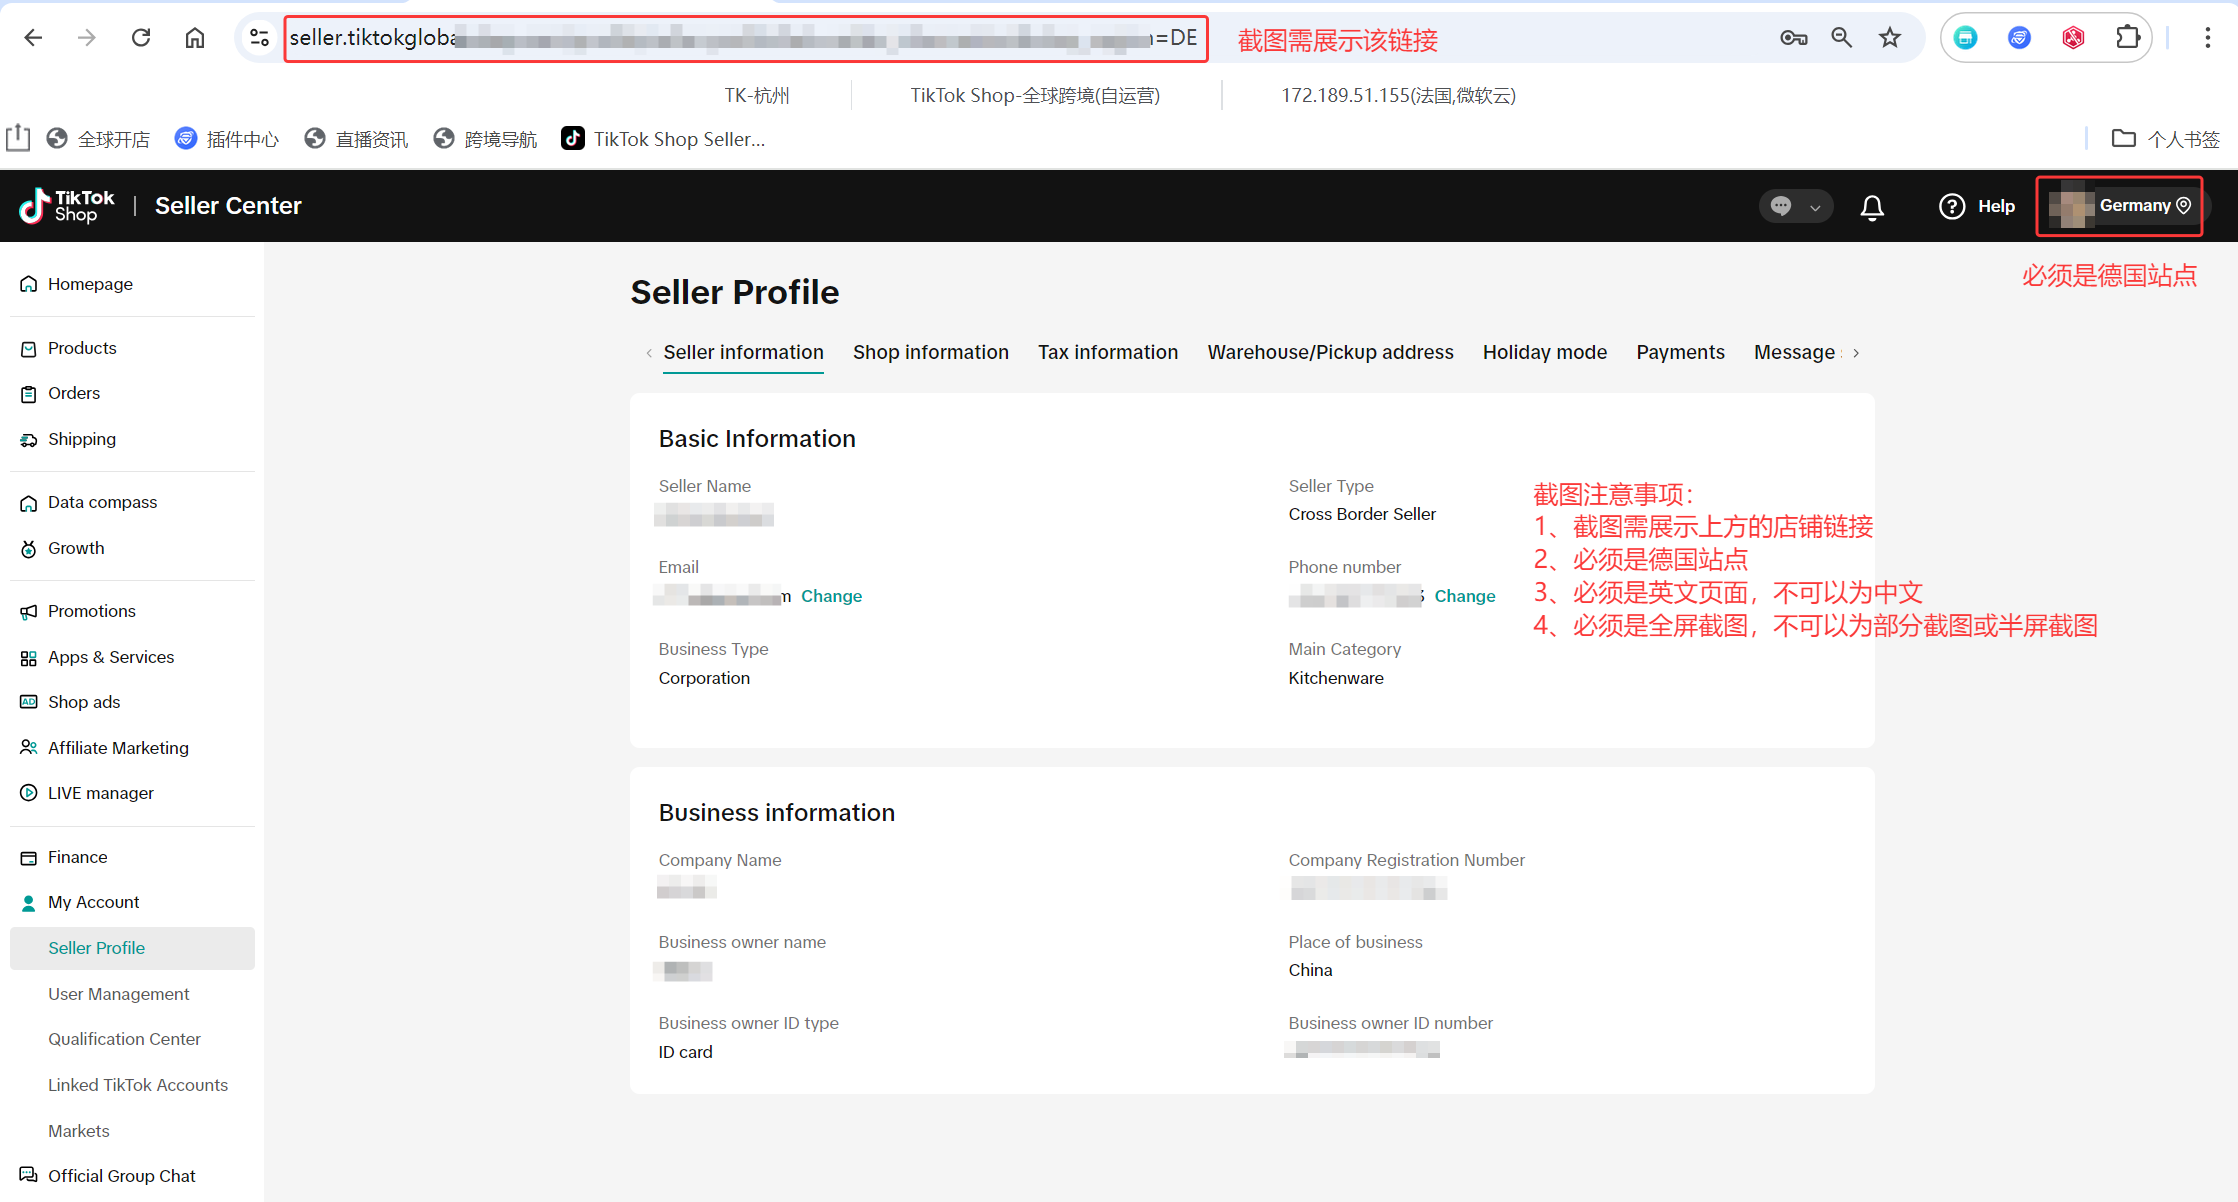This screenshot has height=1202, width=2238.
Task: Open Qualification Center under My Account
Action: point(124,1039)
